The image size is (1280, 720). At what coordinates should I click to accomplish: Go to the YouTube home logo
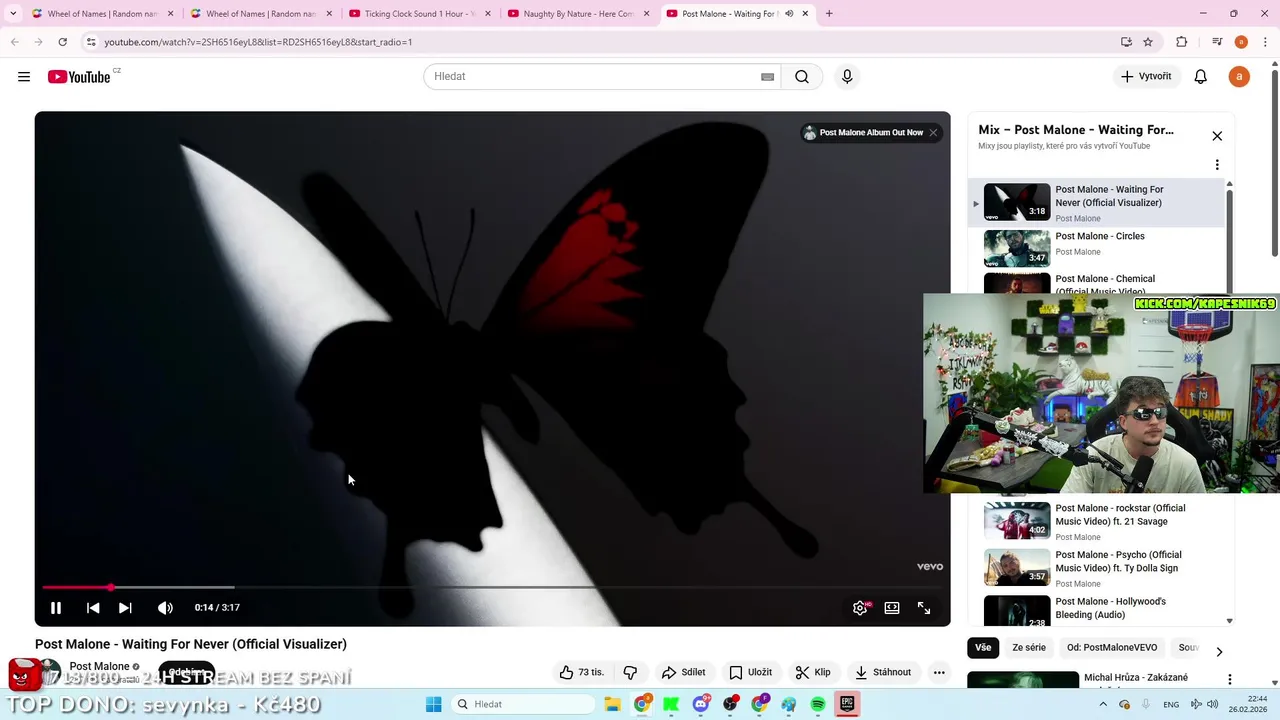tap(79, 77)
